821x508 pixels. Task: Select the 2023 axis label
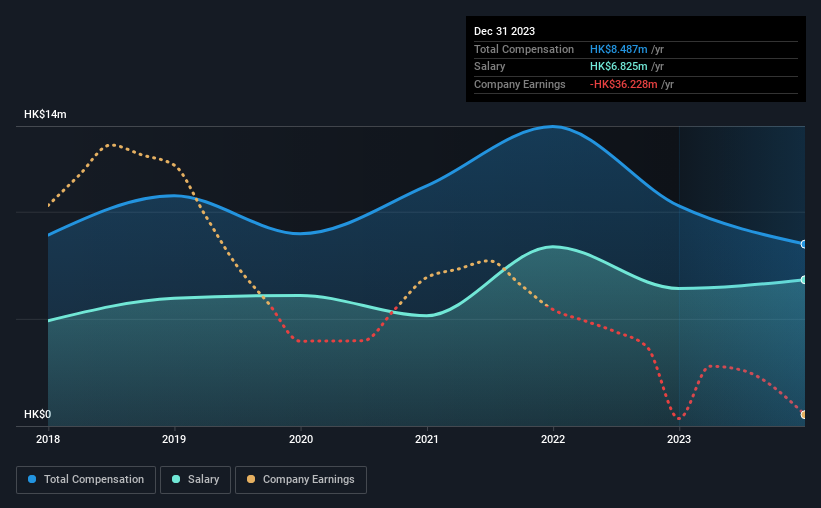pos(679,439)
